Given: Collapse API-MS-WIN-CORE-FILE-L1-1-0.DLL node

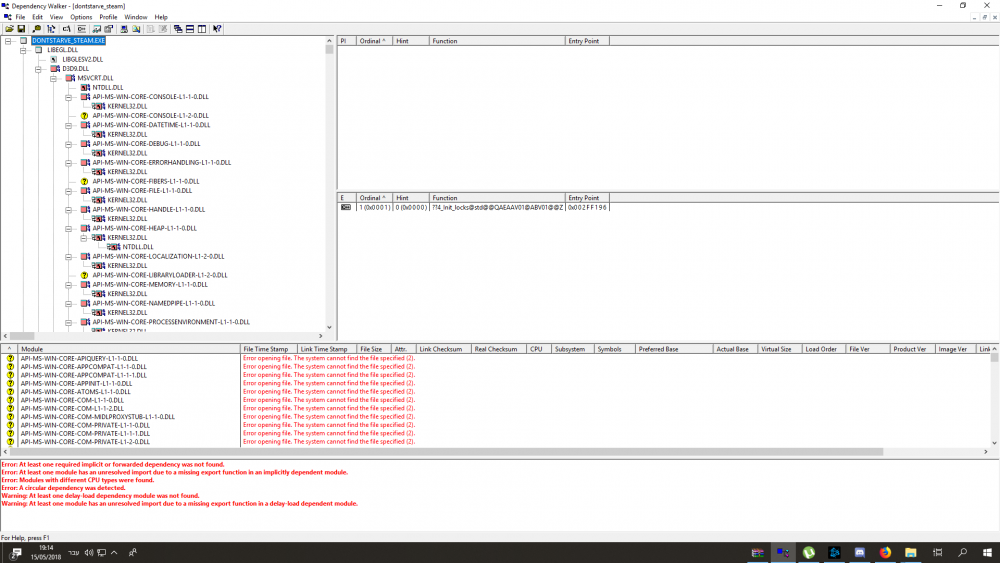Looking at the screenshot, I should (69, 191).
